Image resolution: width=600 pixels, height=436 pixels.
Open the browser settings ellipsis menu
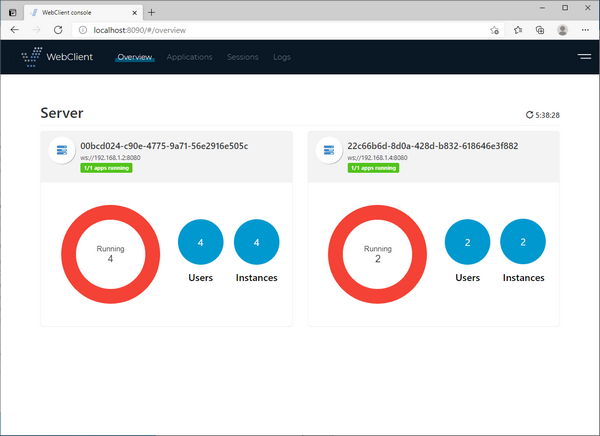coord(585,30)
